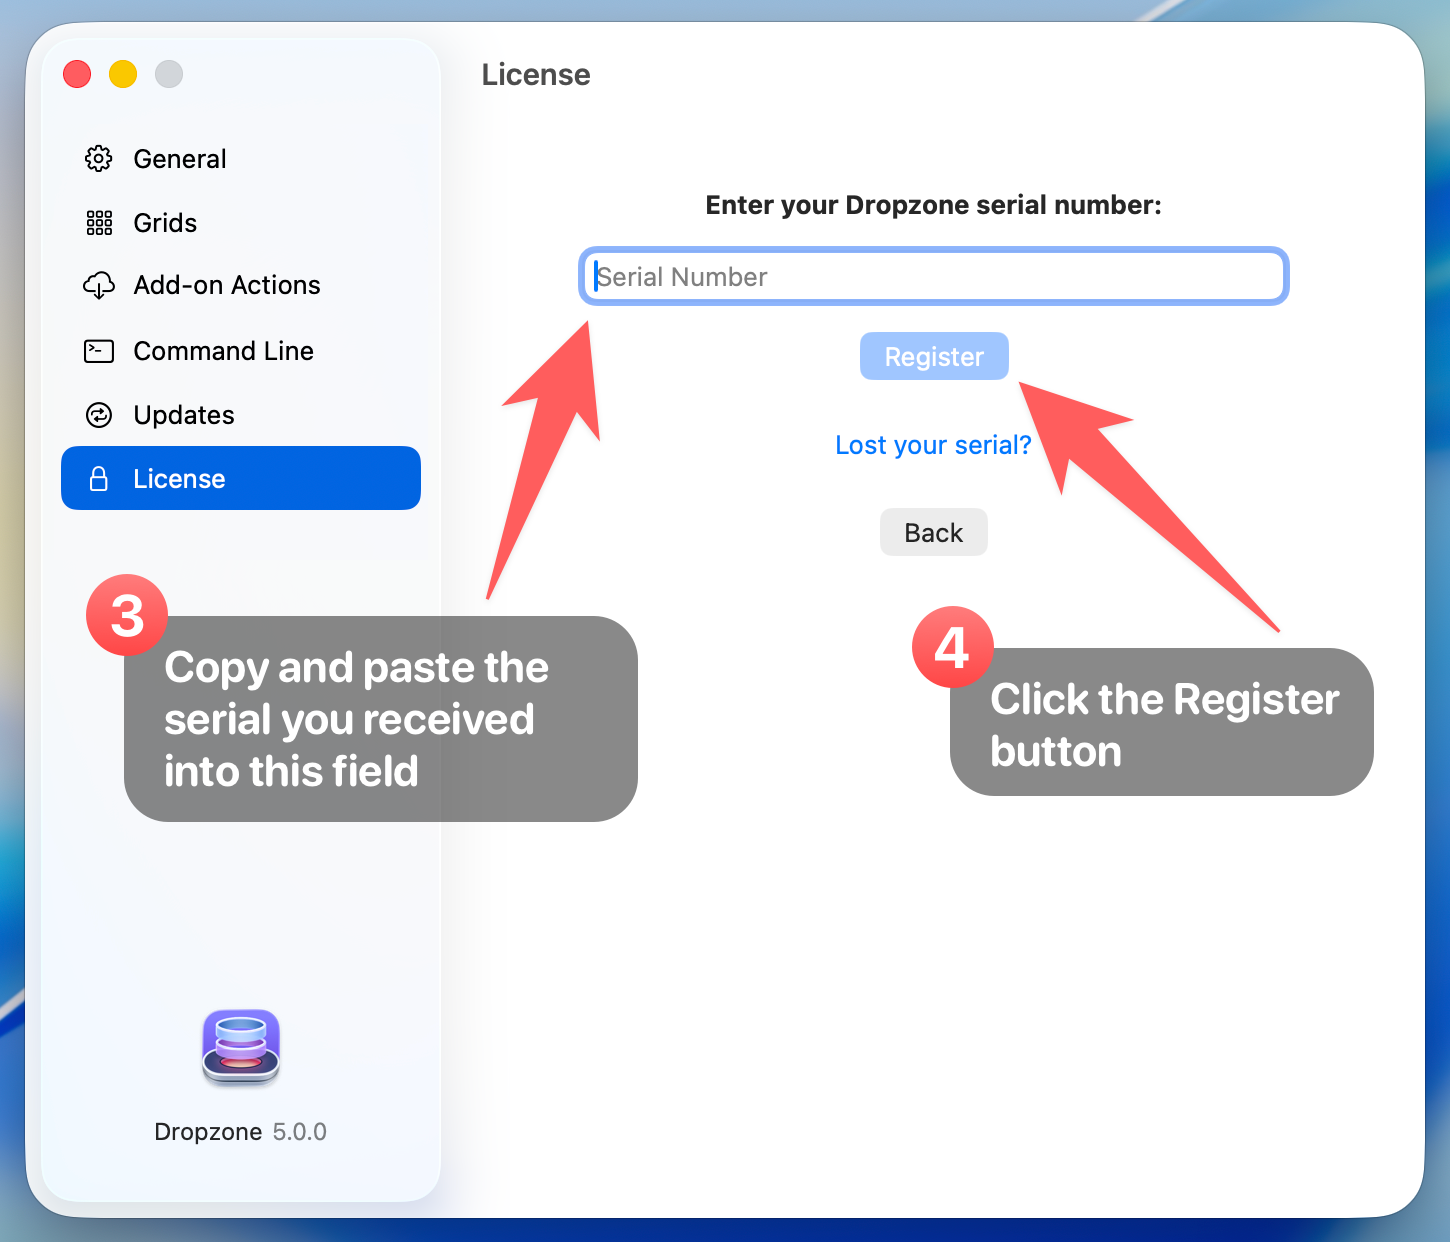Open the General settings label
This screenshot has width=1450, height=1242.
[x=180, y=159]
